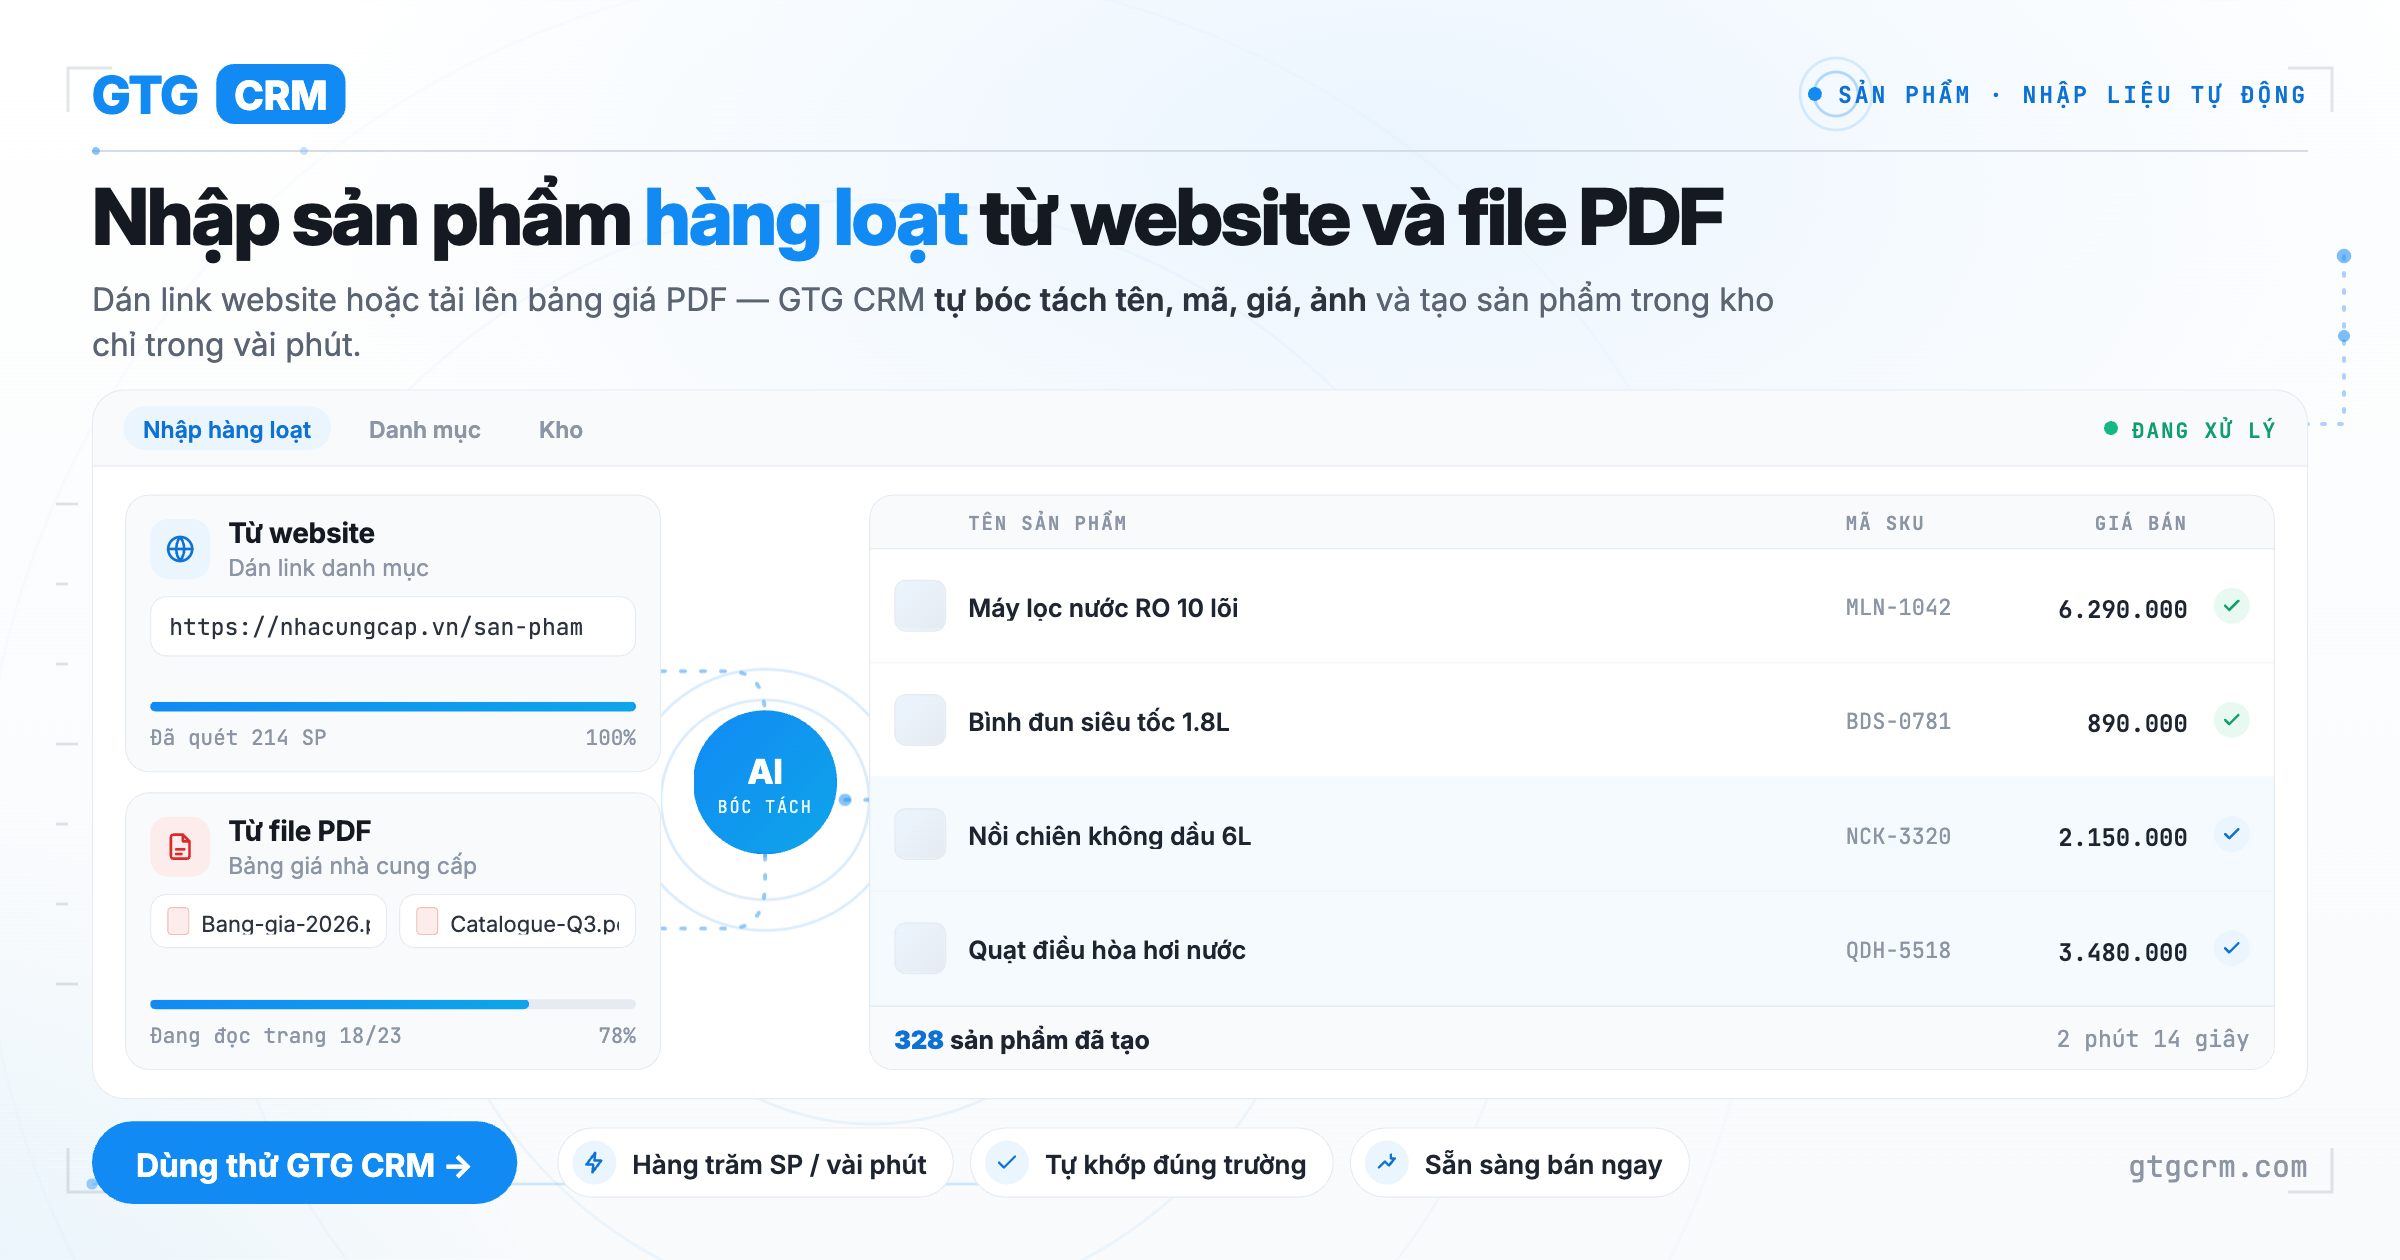Click the product name Bình đun siêu tốc 1.8L

point(1099,722)
